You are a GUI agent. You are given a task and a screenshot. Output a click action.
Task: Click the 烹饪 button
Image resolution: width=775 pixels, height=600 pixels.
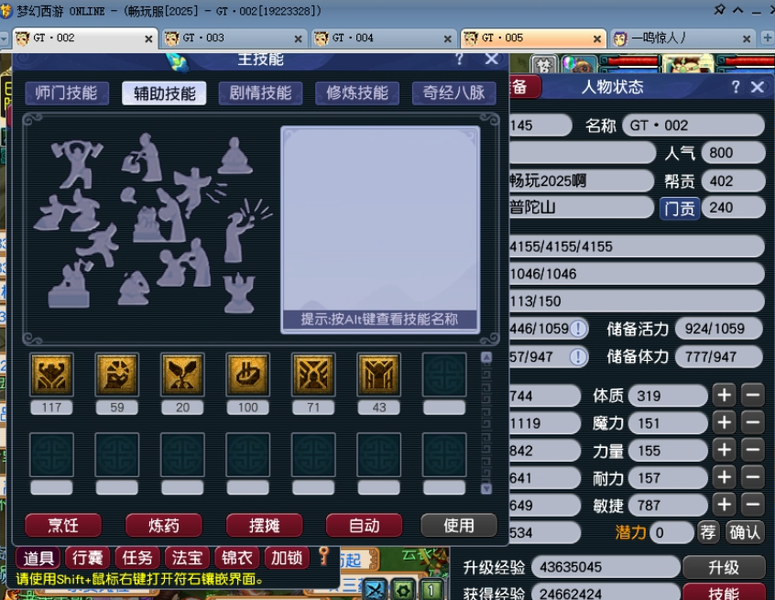(63, 525)
